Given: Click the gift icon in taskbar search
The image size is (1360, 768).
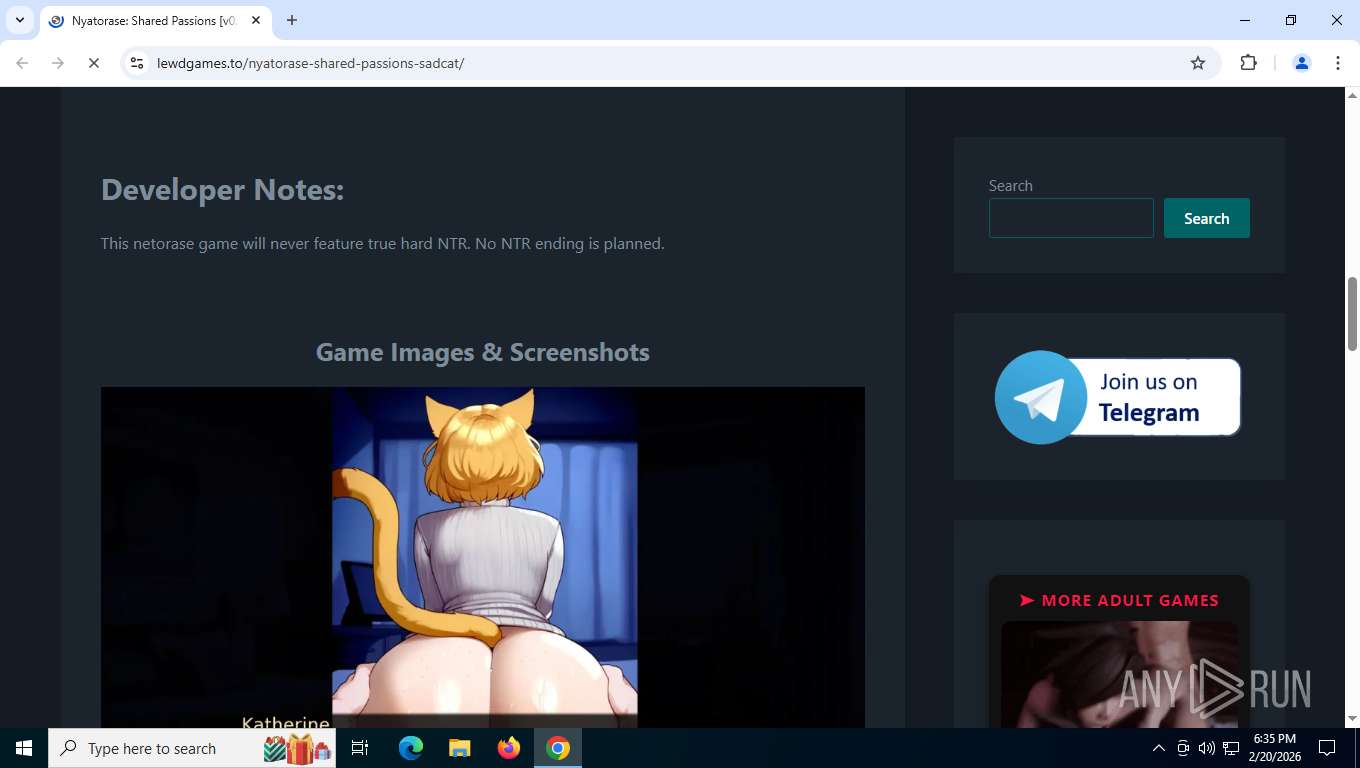Looking at the screenshot, I should pyautogui.click(x=297, y=748).
